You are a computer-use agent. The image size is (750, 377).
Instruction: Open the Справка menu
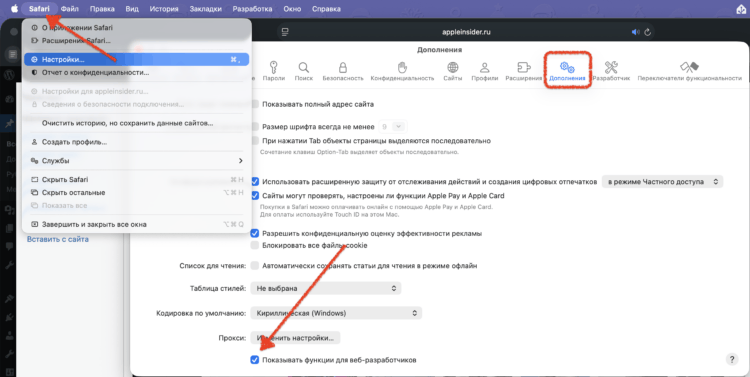[326, 9]
